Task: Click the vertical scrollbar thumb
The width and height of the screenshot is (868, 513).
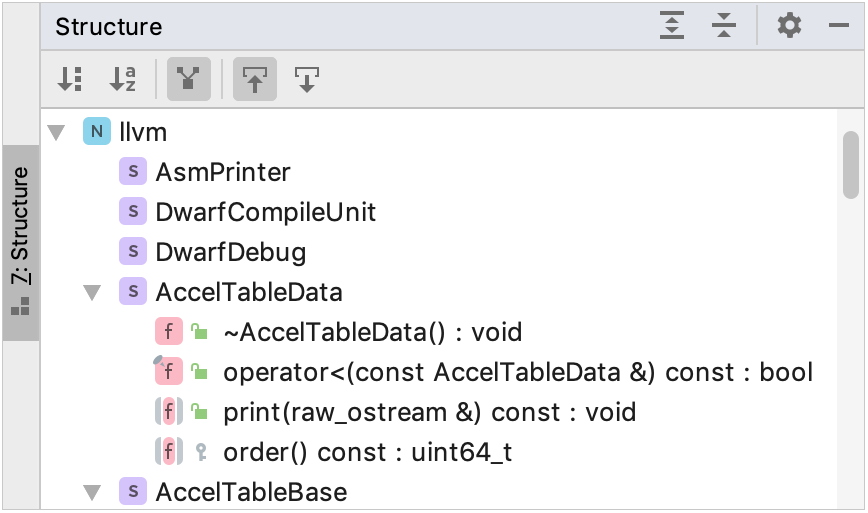Action: [852, 165]
